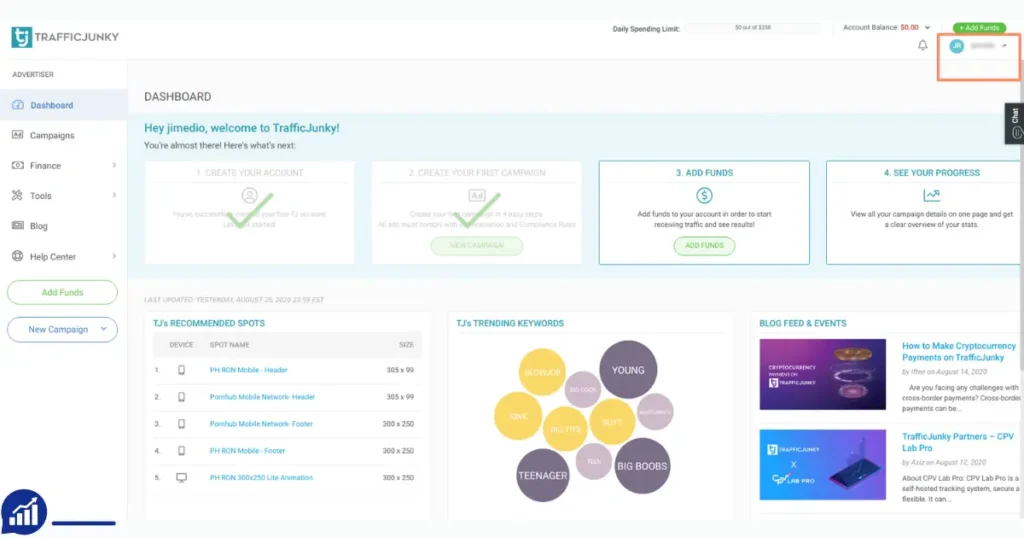Click the Daily Spending Limit progress bar

click(752, 28)
